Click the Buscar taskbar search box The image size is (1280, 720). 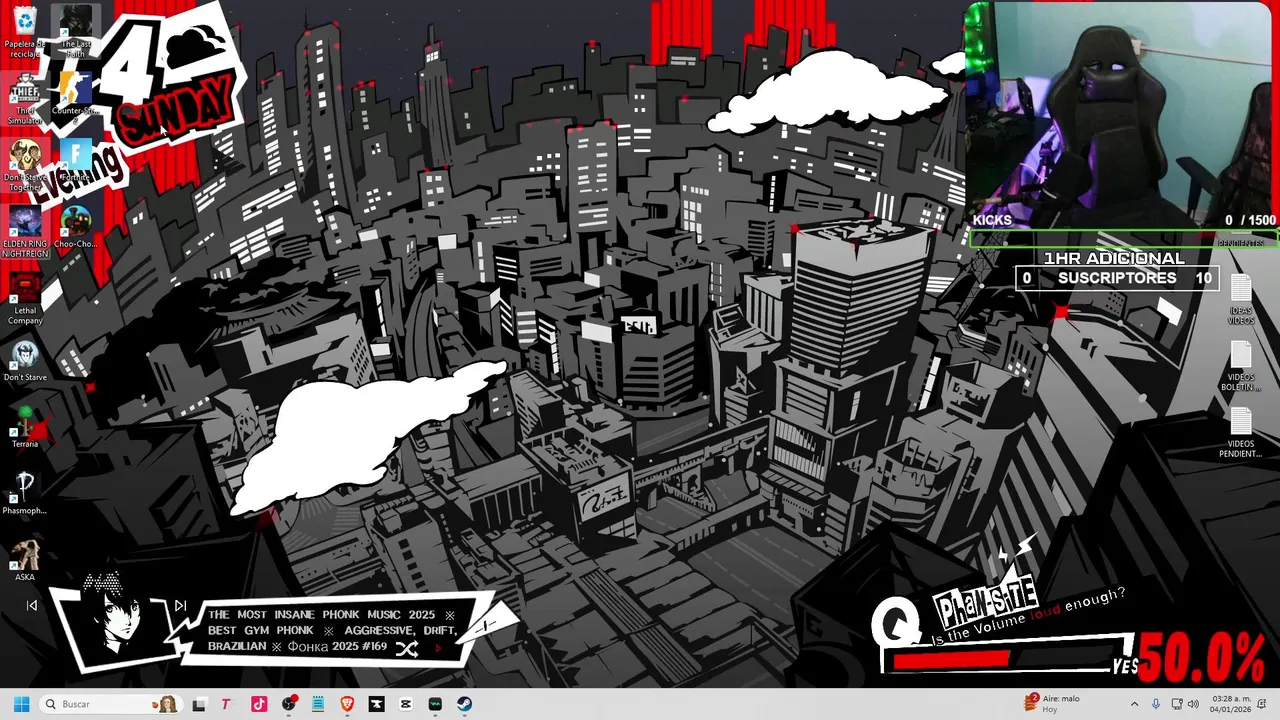point(110,704)
